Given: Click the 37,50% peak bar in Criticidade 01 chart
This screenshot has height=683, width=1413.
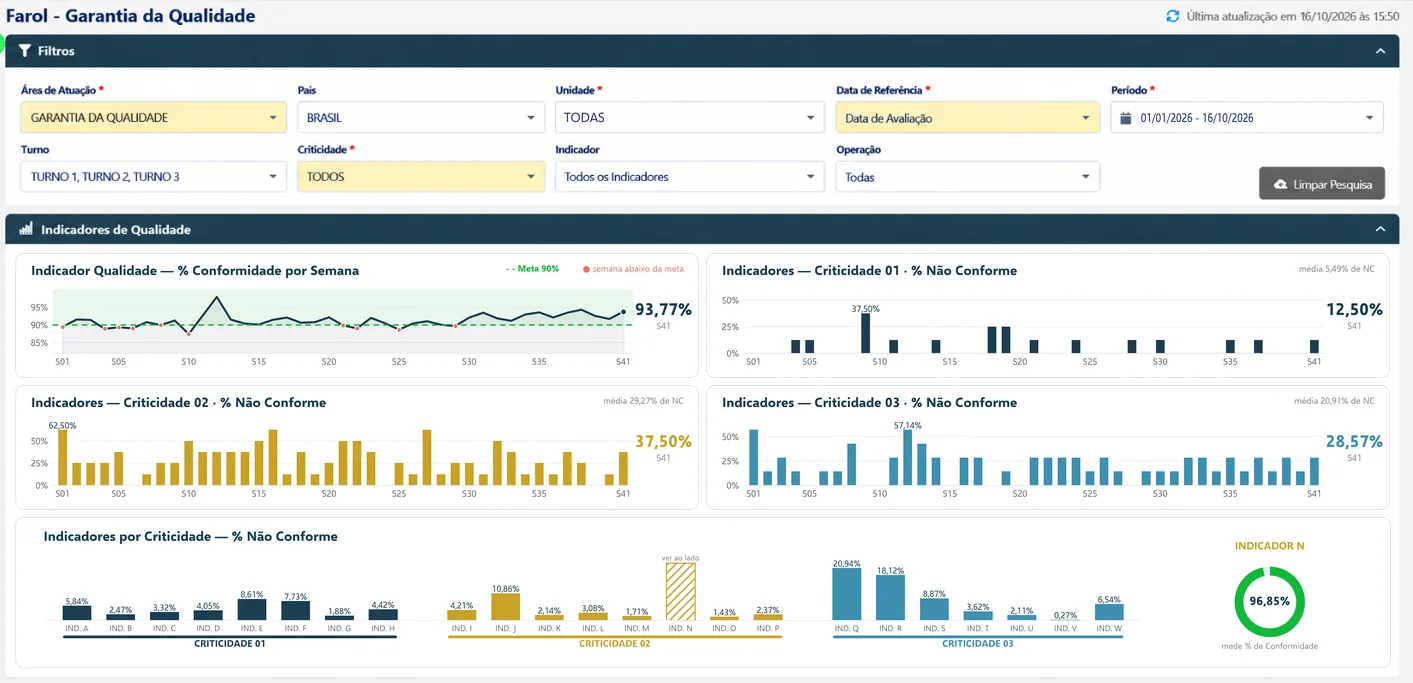Looking at the screenshot, I should click(865, 333).
